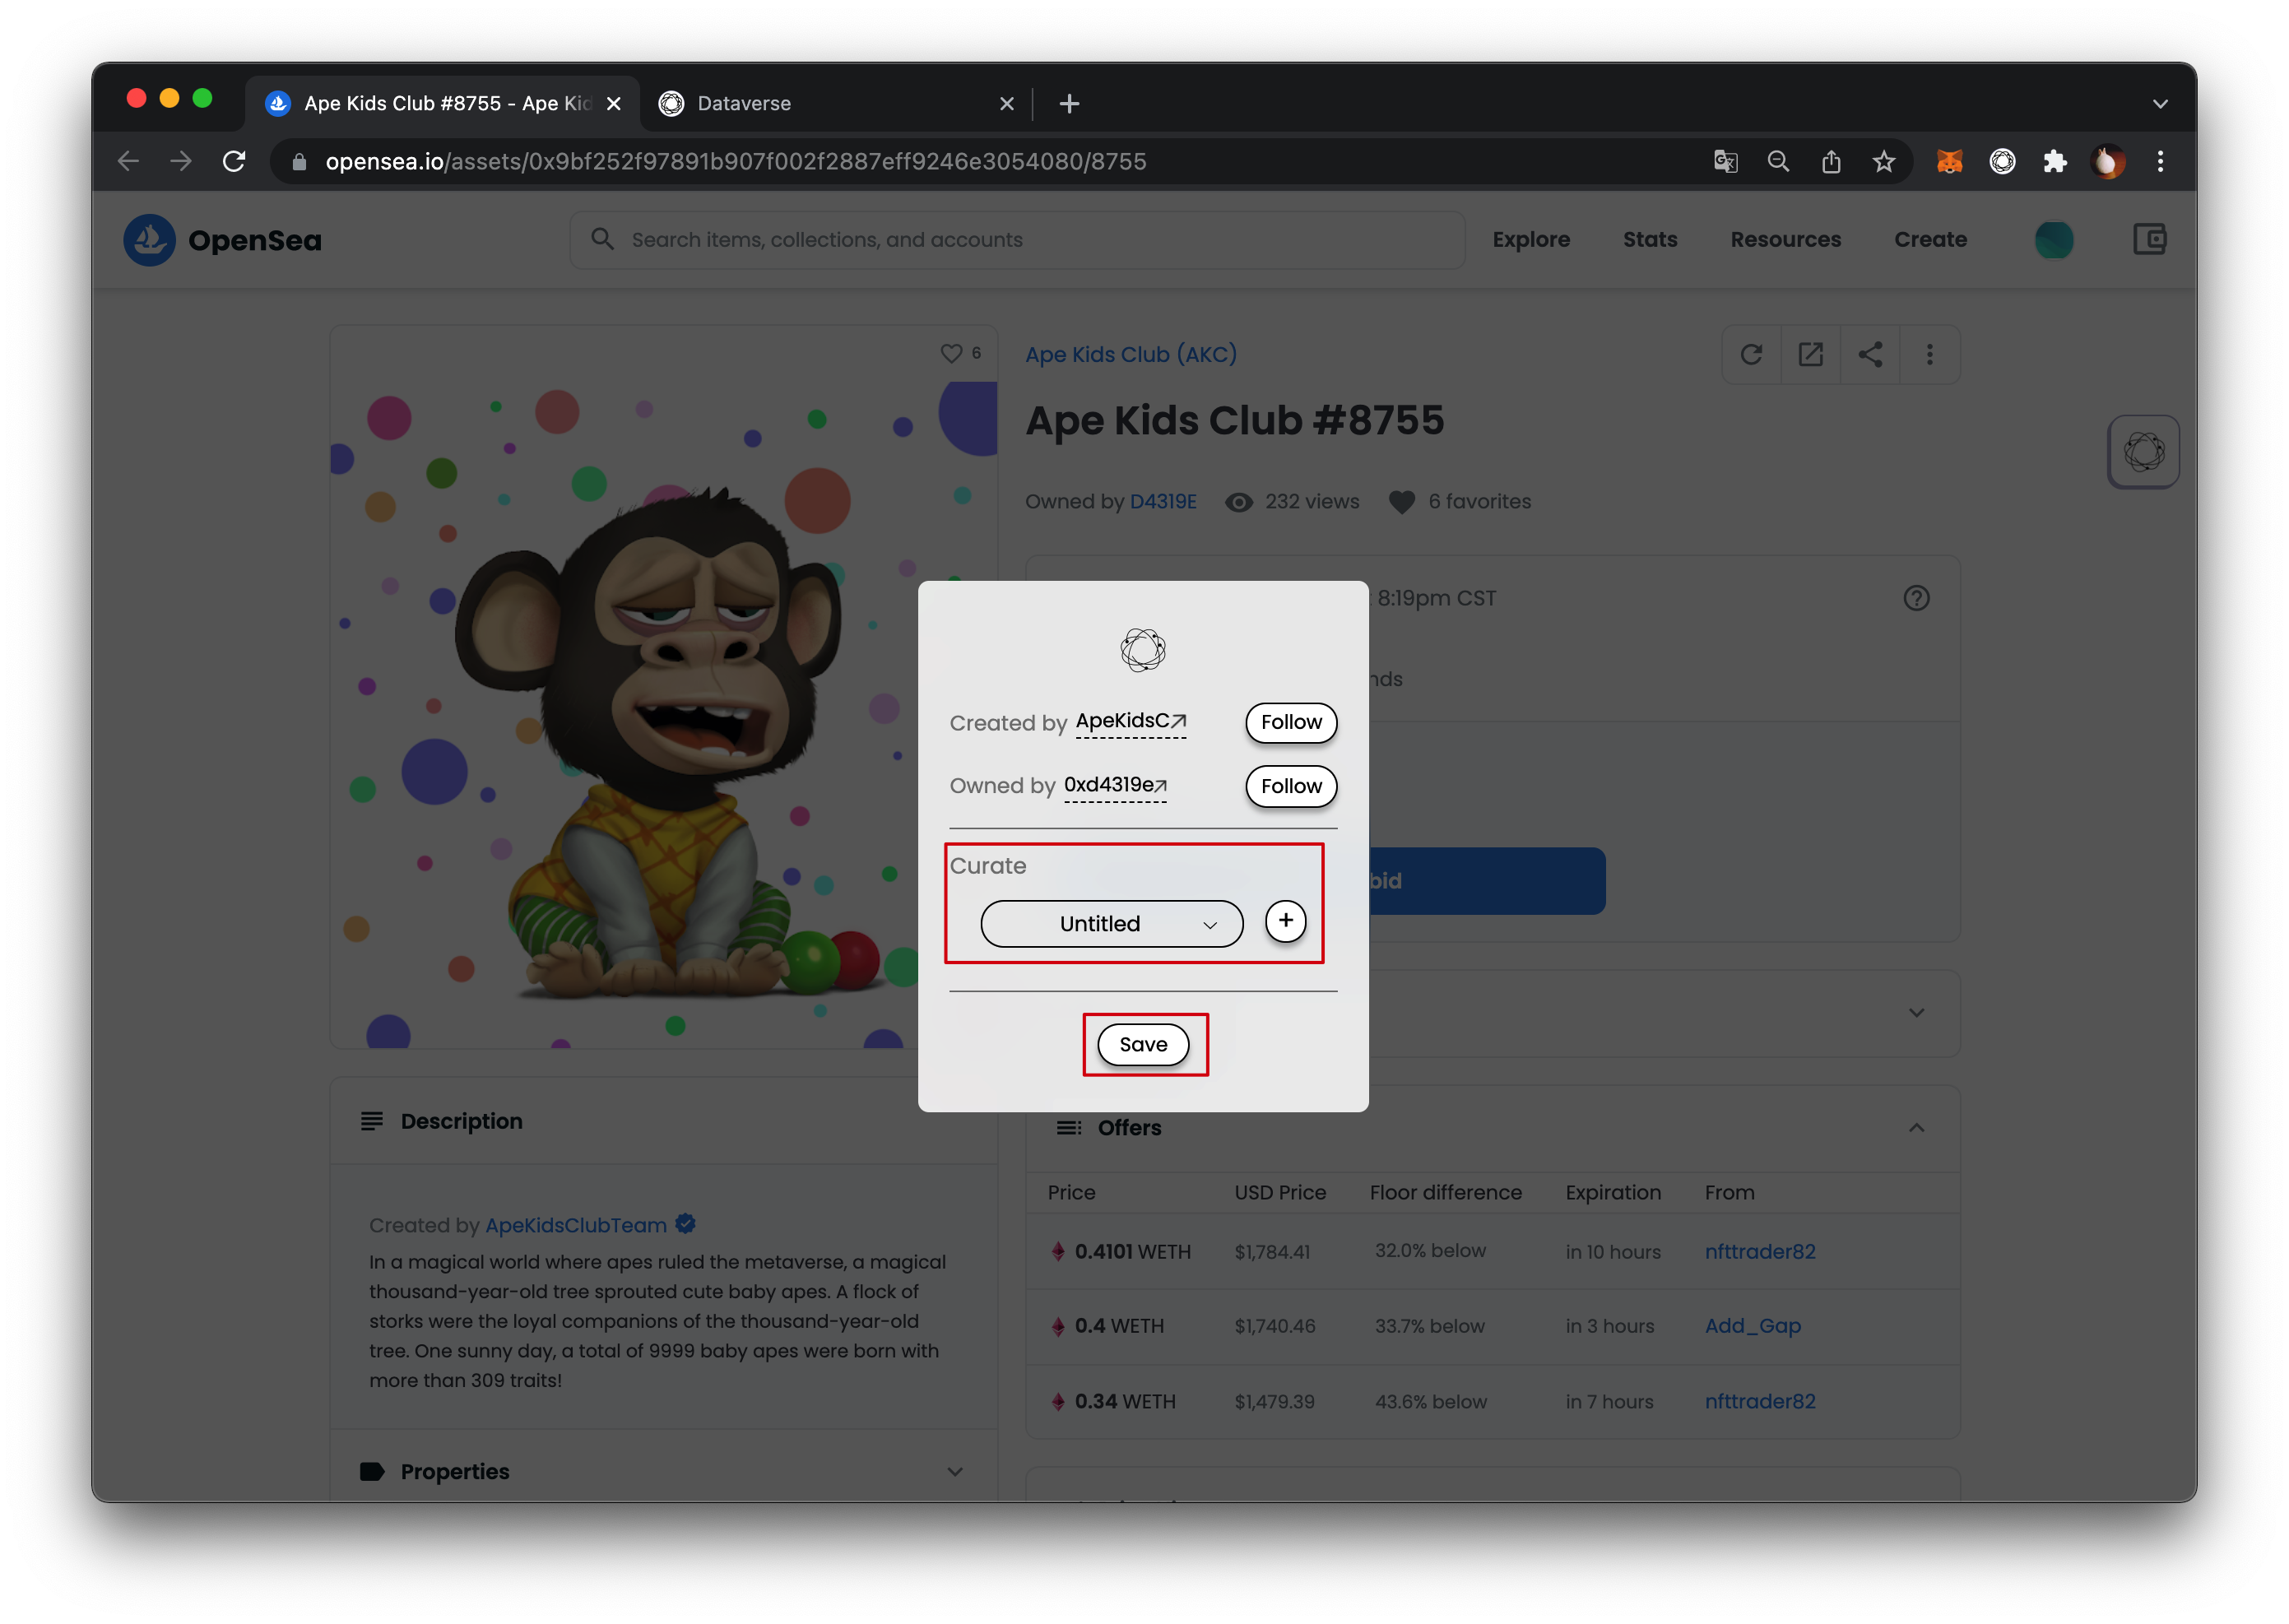
Task: Open the Stats menu
Action: point(1649,240)
